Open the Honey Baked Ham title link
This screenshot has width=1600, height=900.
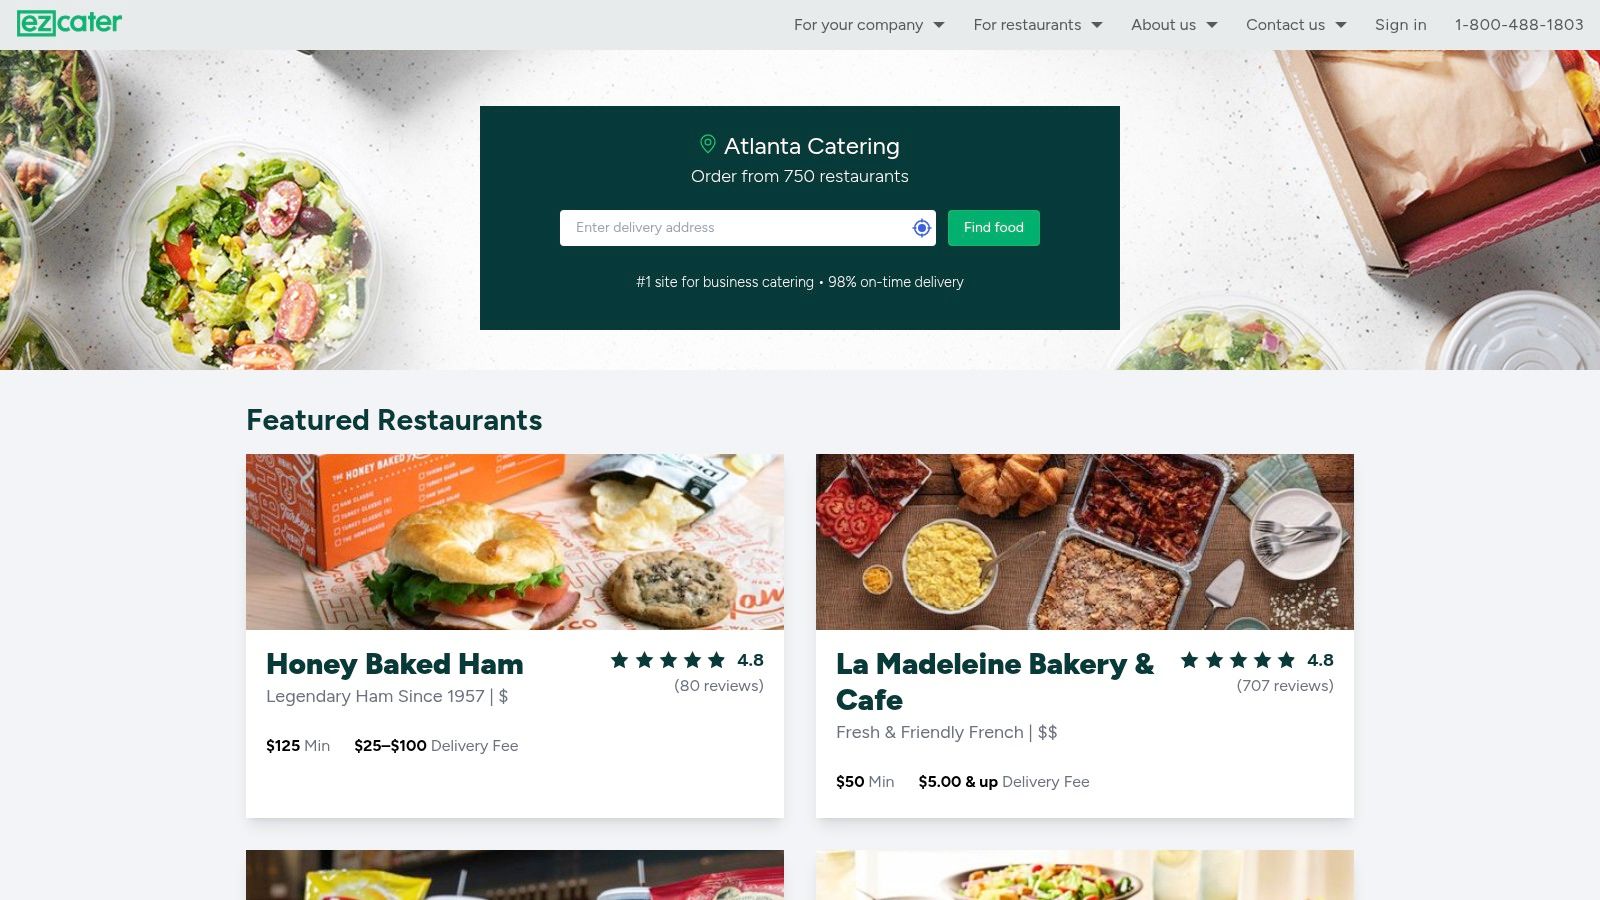pyautogui.click(x=395, y=664)
